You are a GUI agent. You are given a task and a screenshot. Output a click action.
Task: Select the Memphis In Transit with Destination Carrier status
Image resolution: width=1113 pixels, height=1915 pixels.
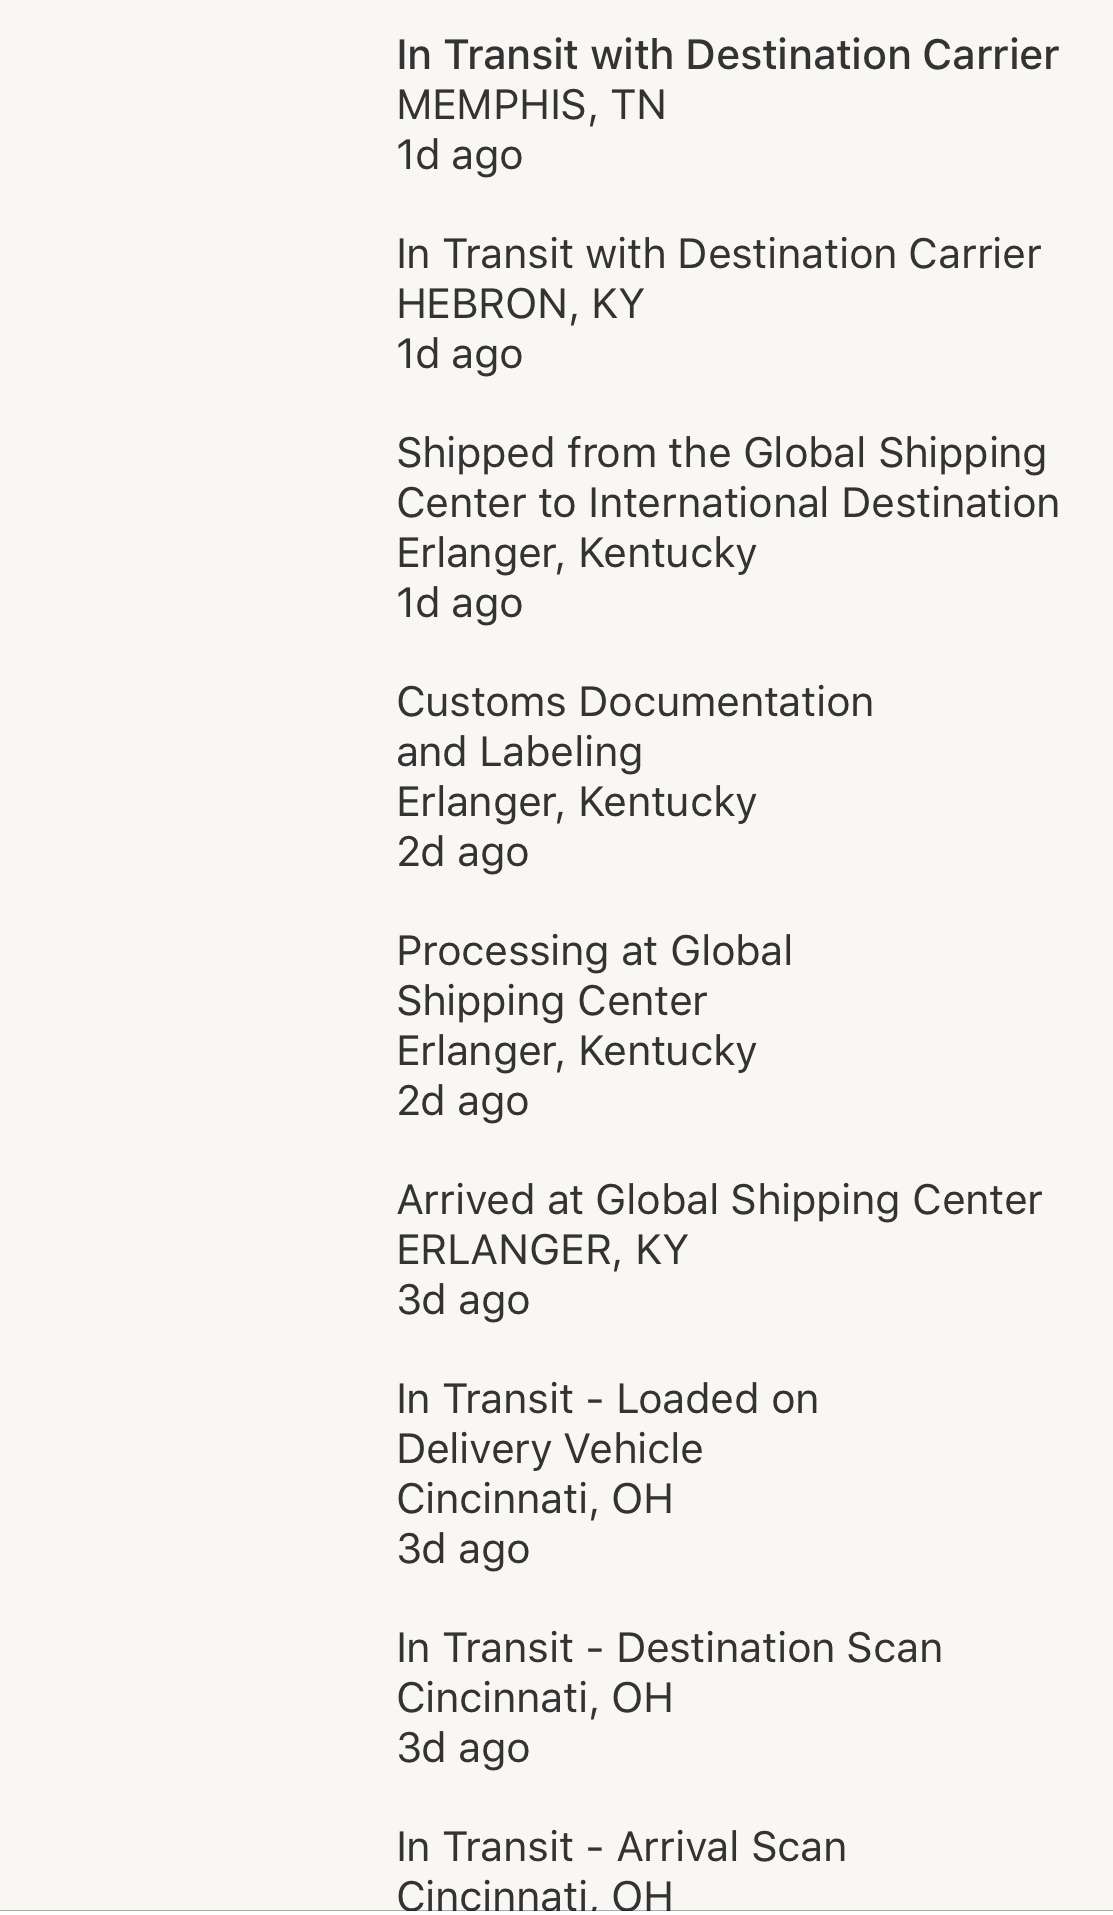[x=727, y=55]
